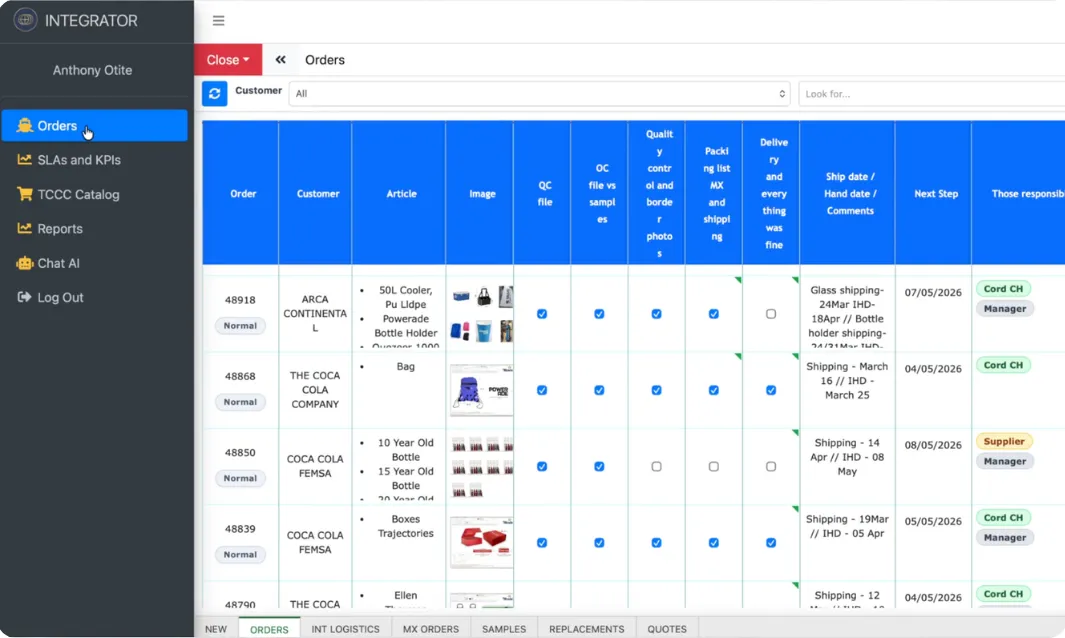
Task: Click order number 48868
Action: click(x=240, y=376)
